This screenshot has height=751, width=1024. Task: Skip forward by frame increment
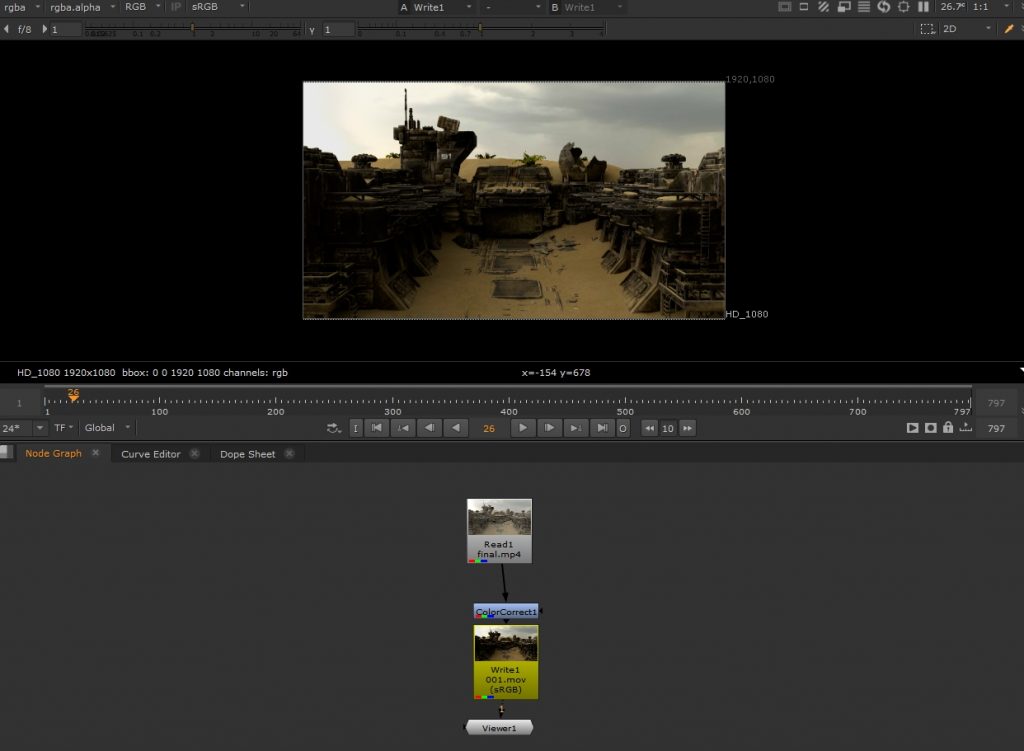[x=688, y=428]
